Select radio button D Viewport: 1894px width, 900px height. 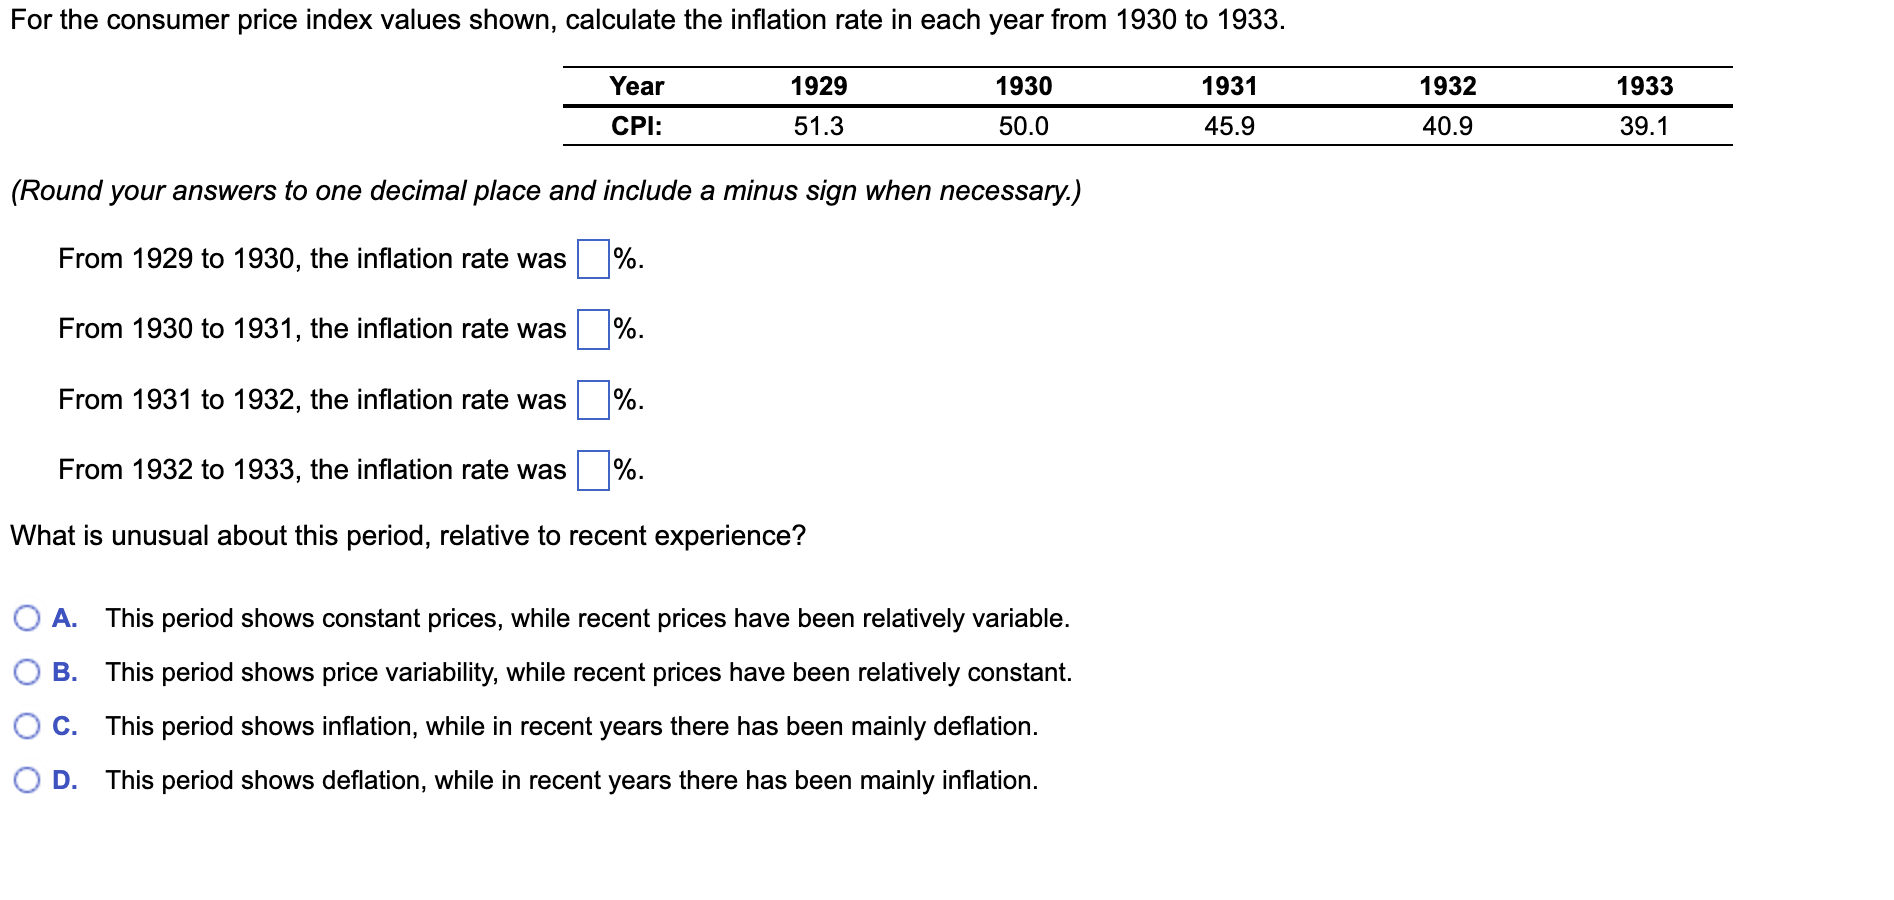click(28, 781)
